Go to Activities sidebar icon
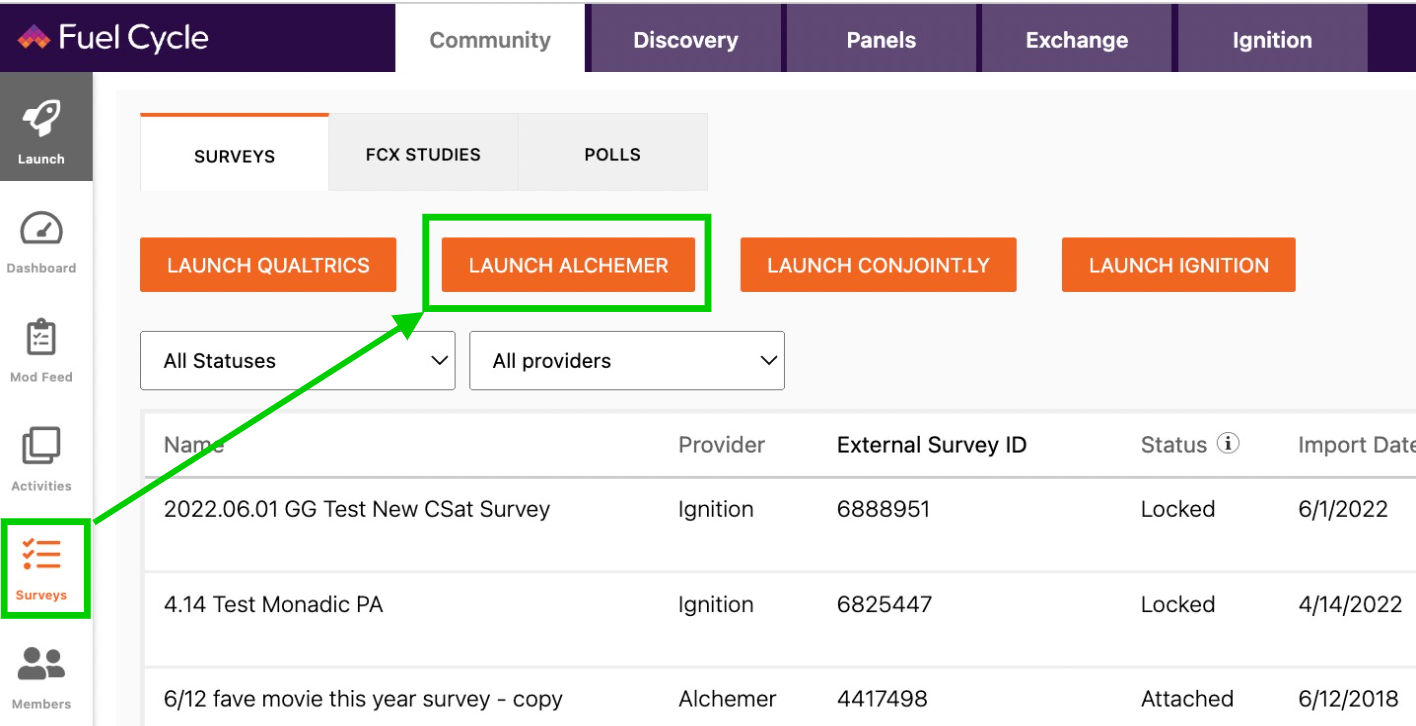 [41, 446]
